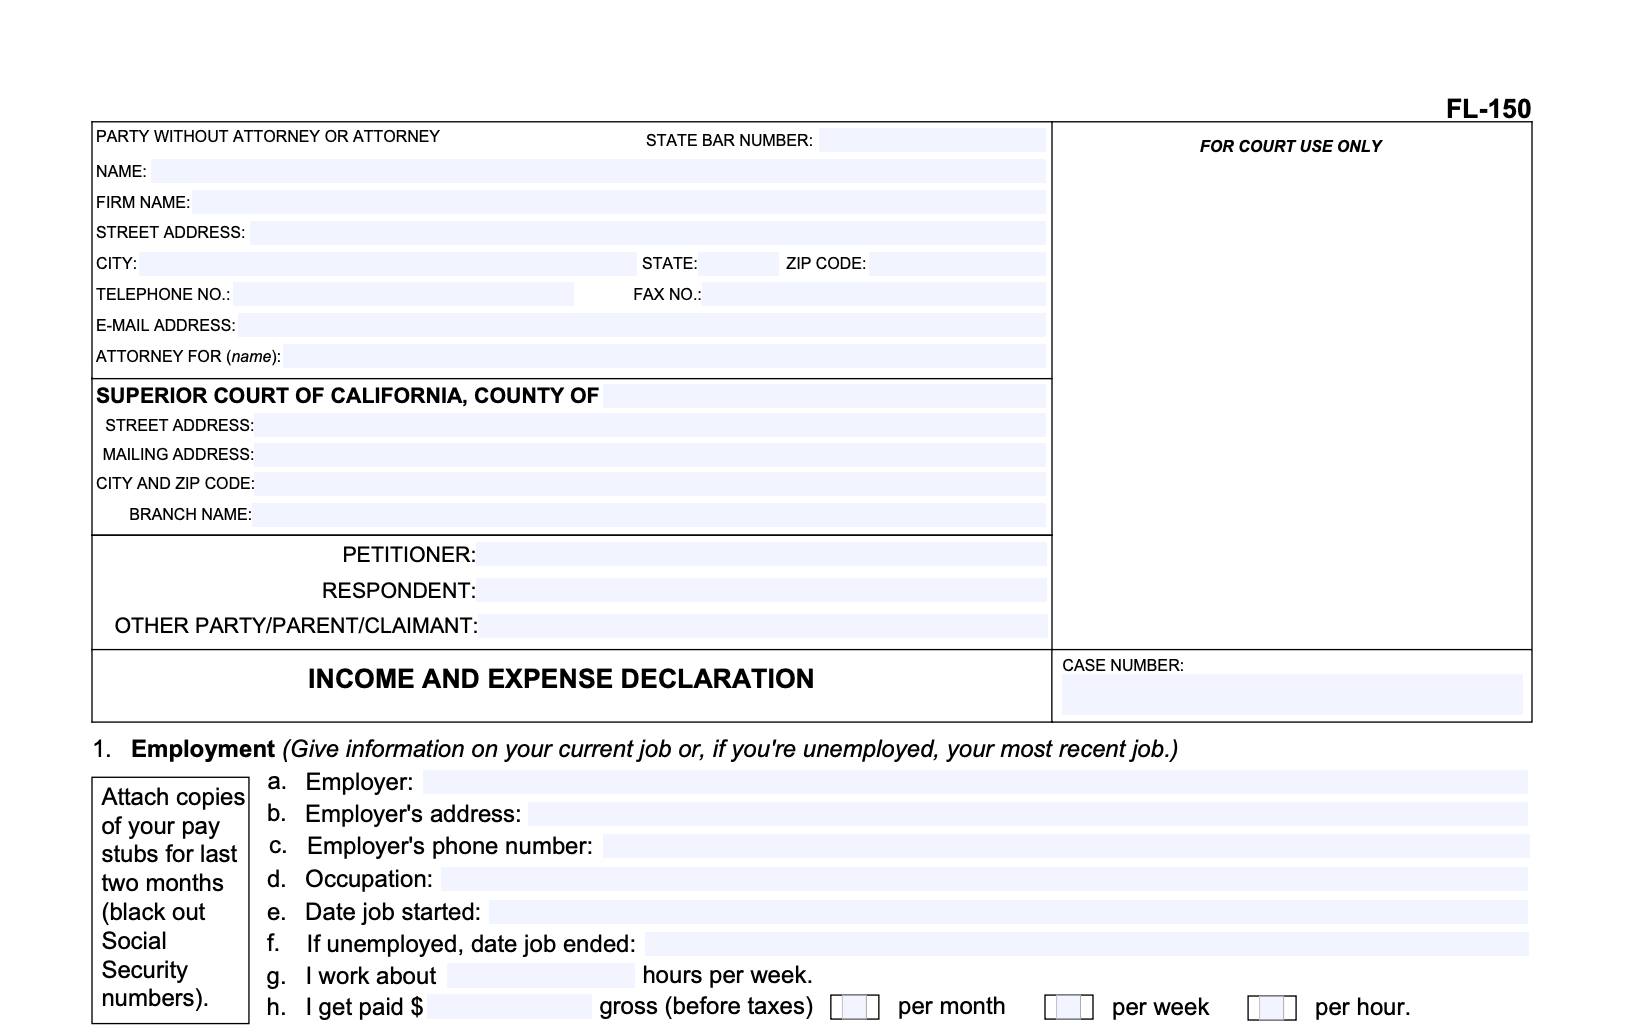Click the Fax No. field
Viewport: 1626px width, 1032px height.
click(x=874, y=294)
